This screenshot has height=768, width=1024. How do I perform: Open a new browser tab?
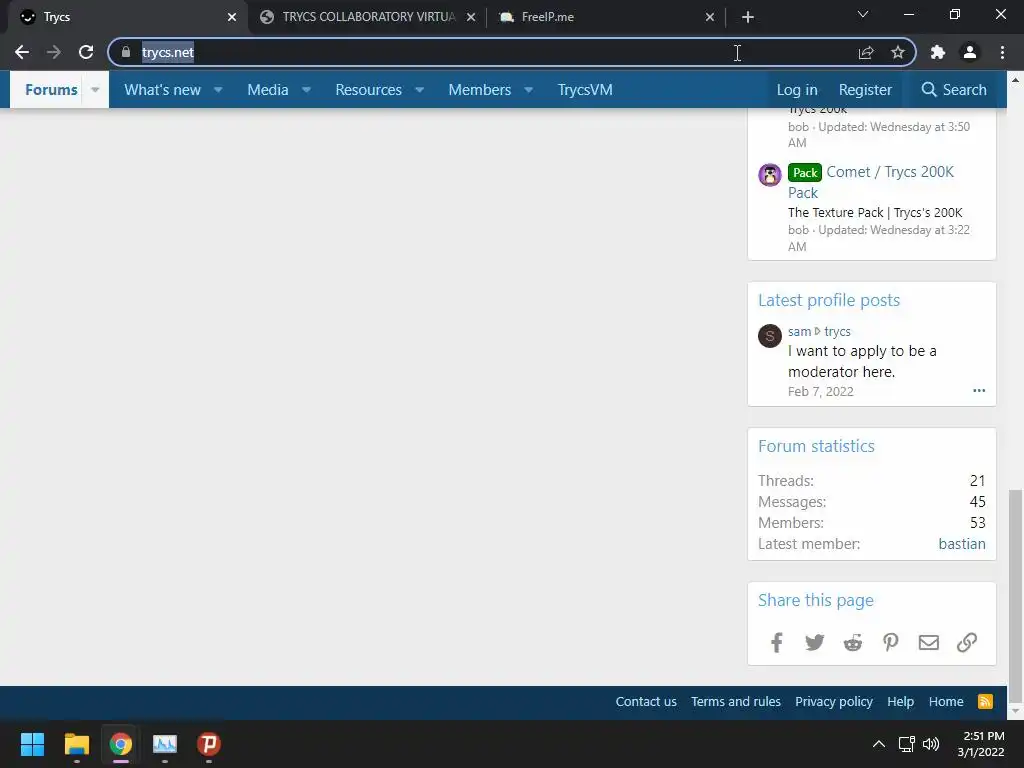click(748, 17)
